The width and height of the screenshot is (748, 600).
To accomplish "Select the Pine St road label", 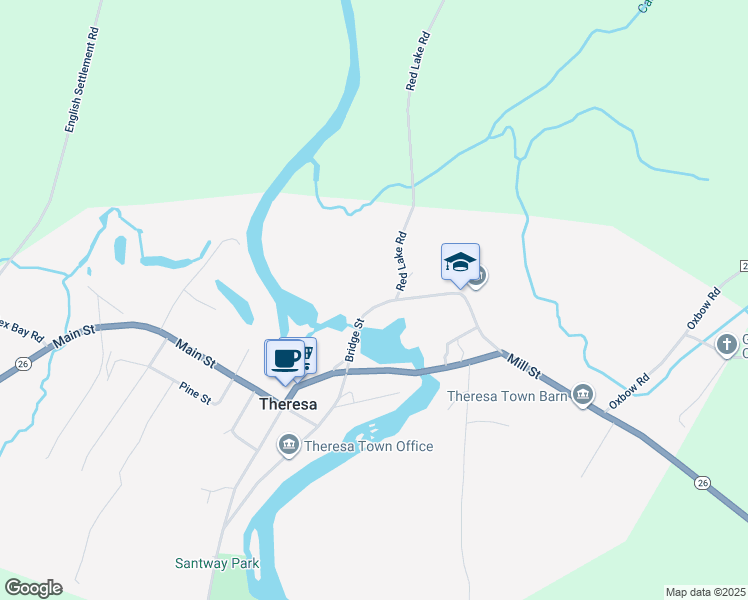I will 195,393.
